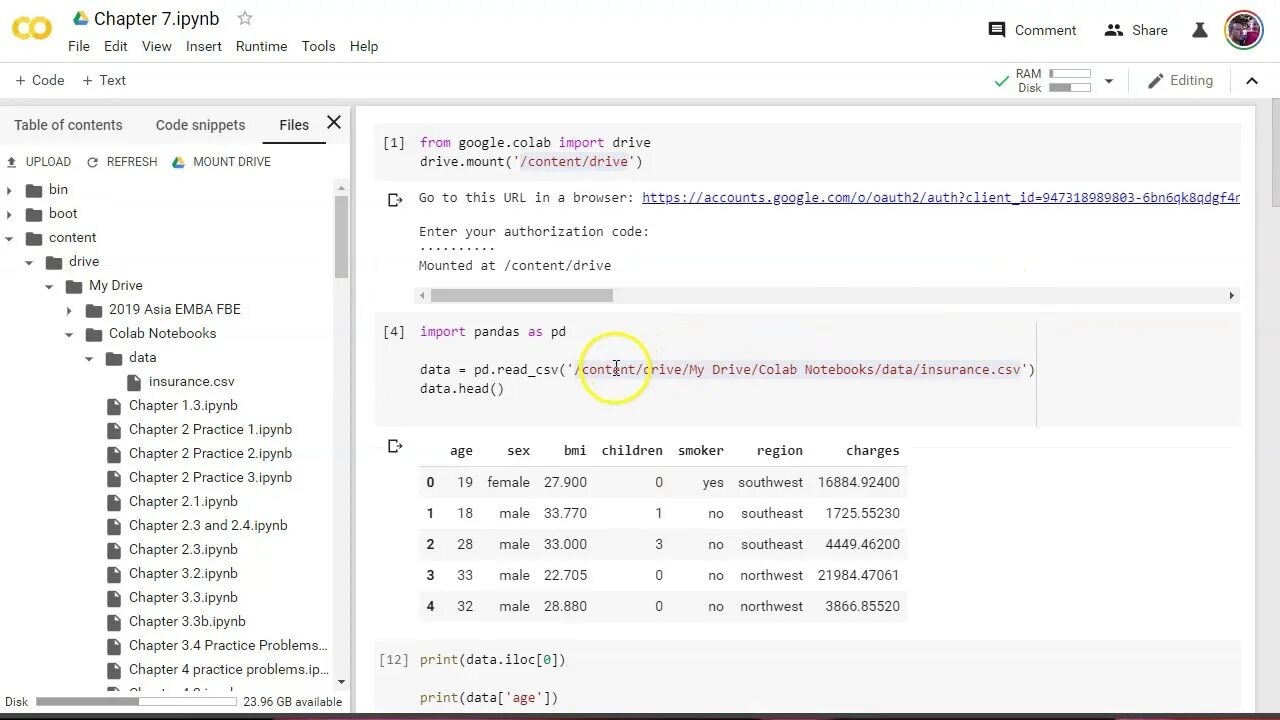Click the RAM/Disk connected checkmark indicator
The width and height of the screenshot is (1280, 720).
1001,81
